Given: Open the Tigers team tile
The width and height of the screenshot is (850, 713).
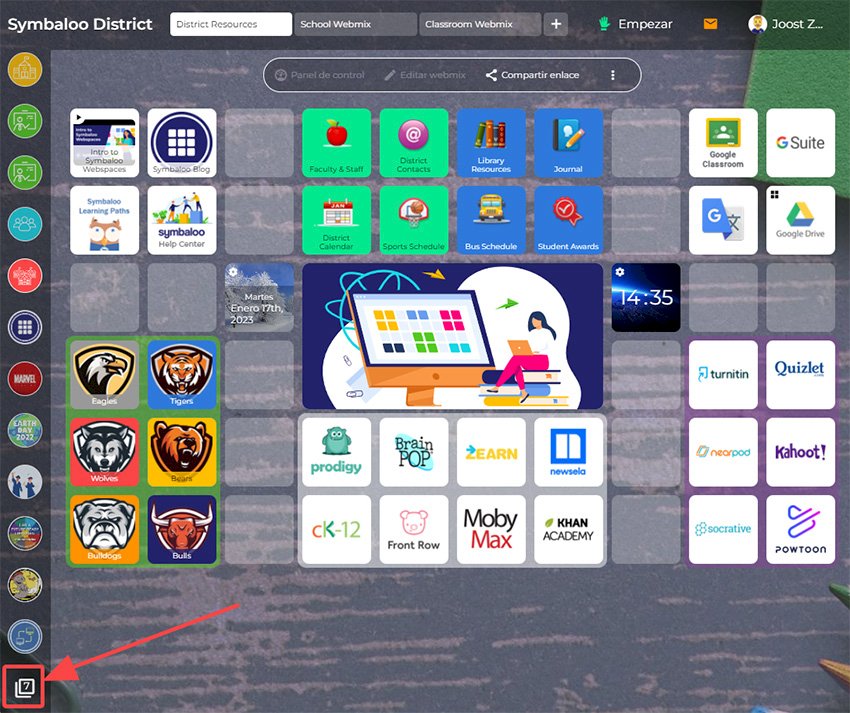Looking at the screenshot, I should click(181, 374).
